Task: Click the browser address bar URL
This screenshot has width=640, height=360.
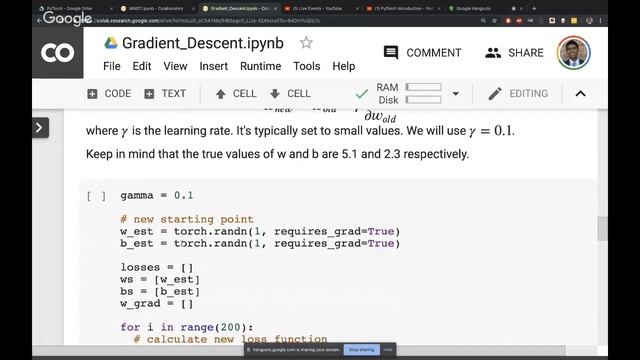Action: pyautogui.click(x=208, y=20)
